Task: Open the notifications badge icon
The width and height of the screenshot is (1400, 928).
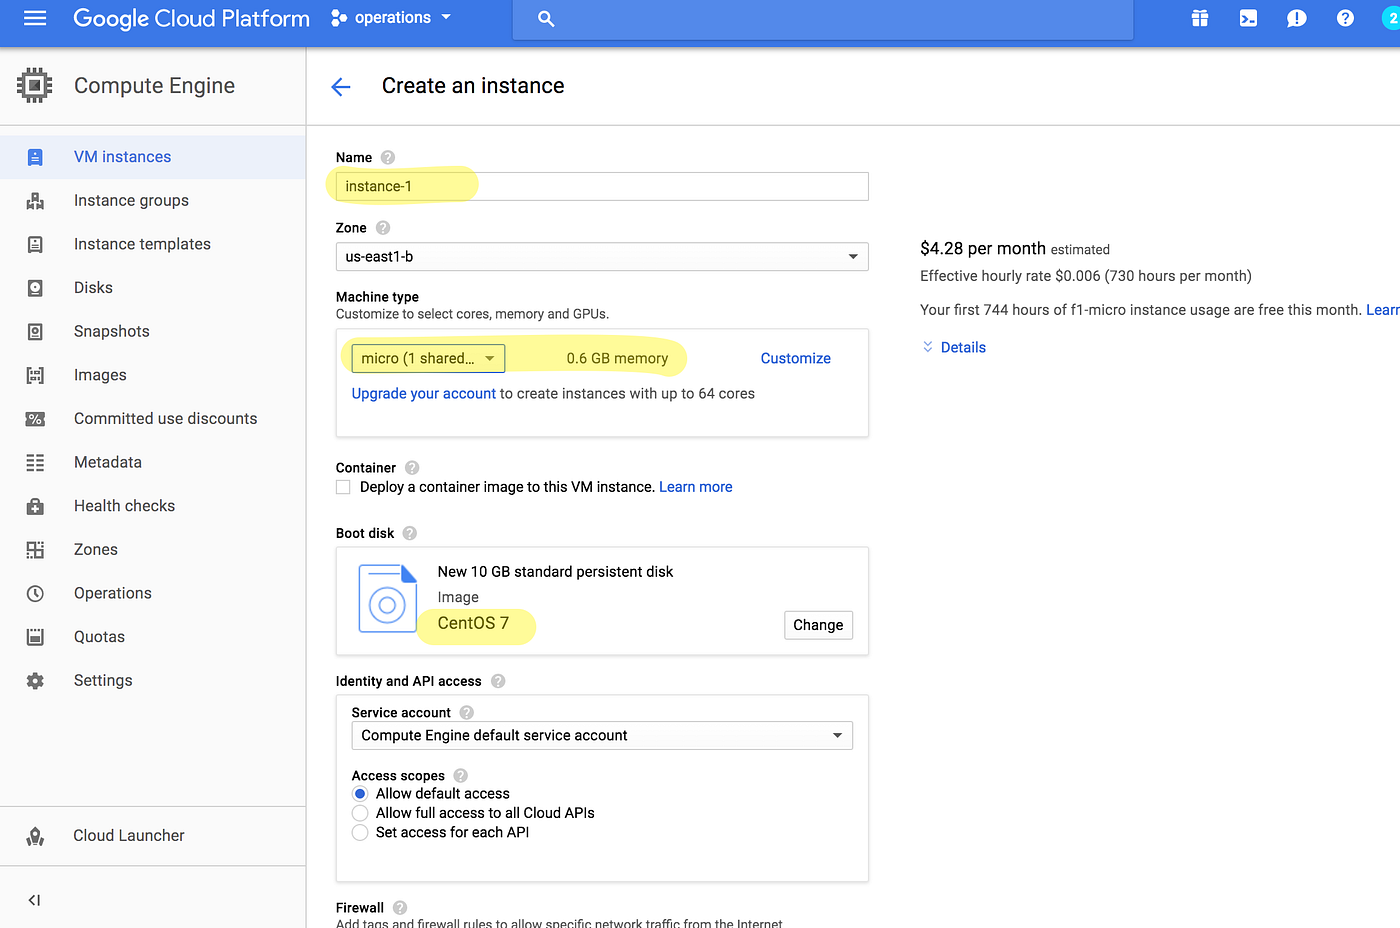Action: 1391,18
